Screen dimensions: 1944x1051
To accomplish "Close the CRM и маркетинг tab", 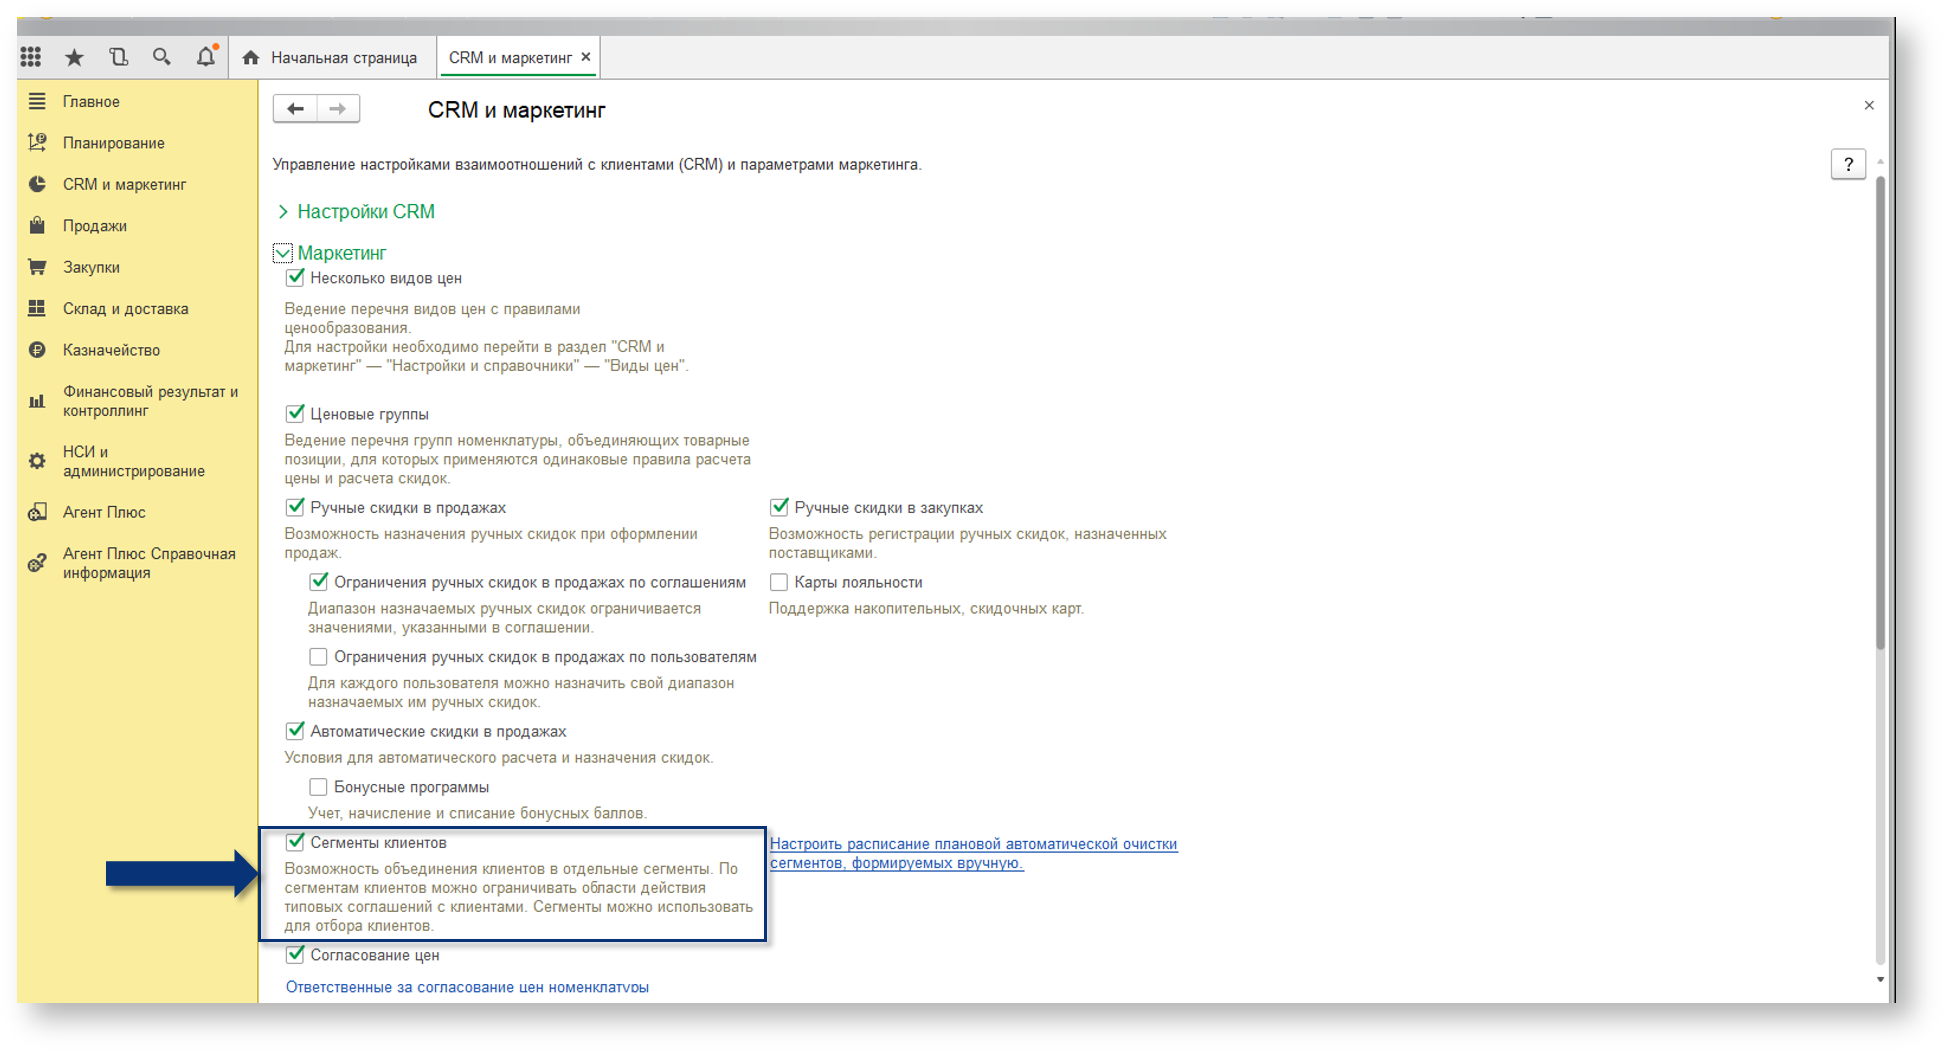I will (586, 57).
